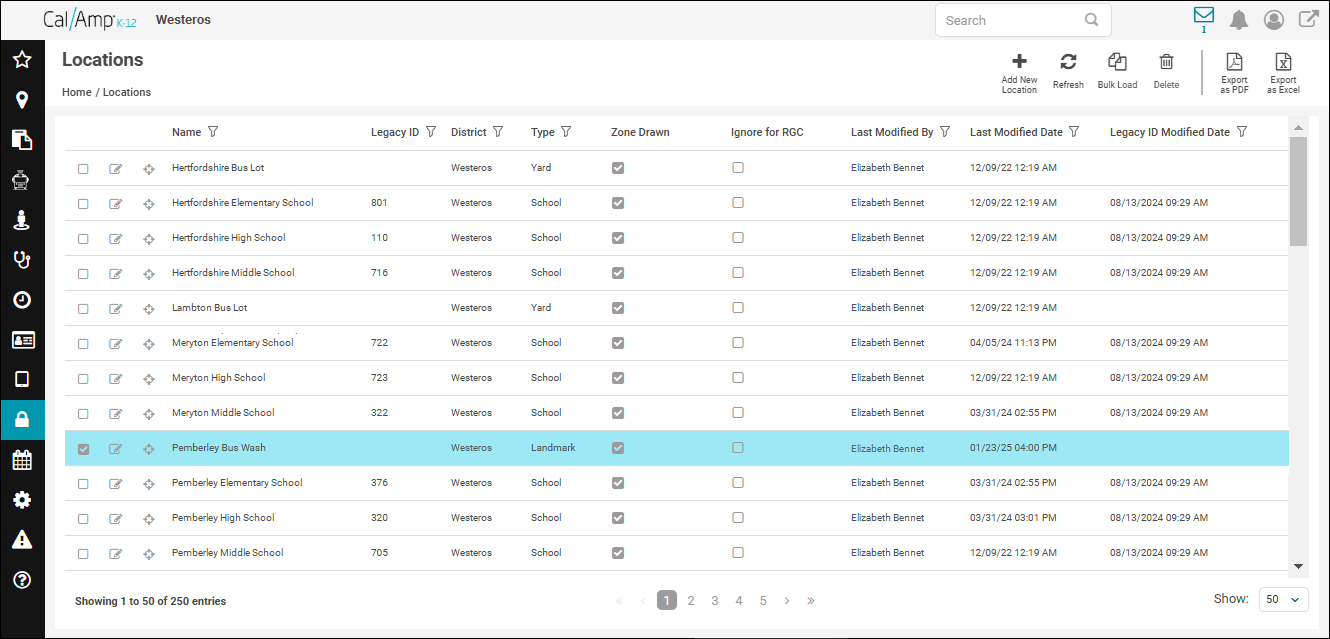Open the Name column filter
This screenshot has width=1330, height=639.
tap(212, 132)
